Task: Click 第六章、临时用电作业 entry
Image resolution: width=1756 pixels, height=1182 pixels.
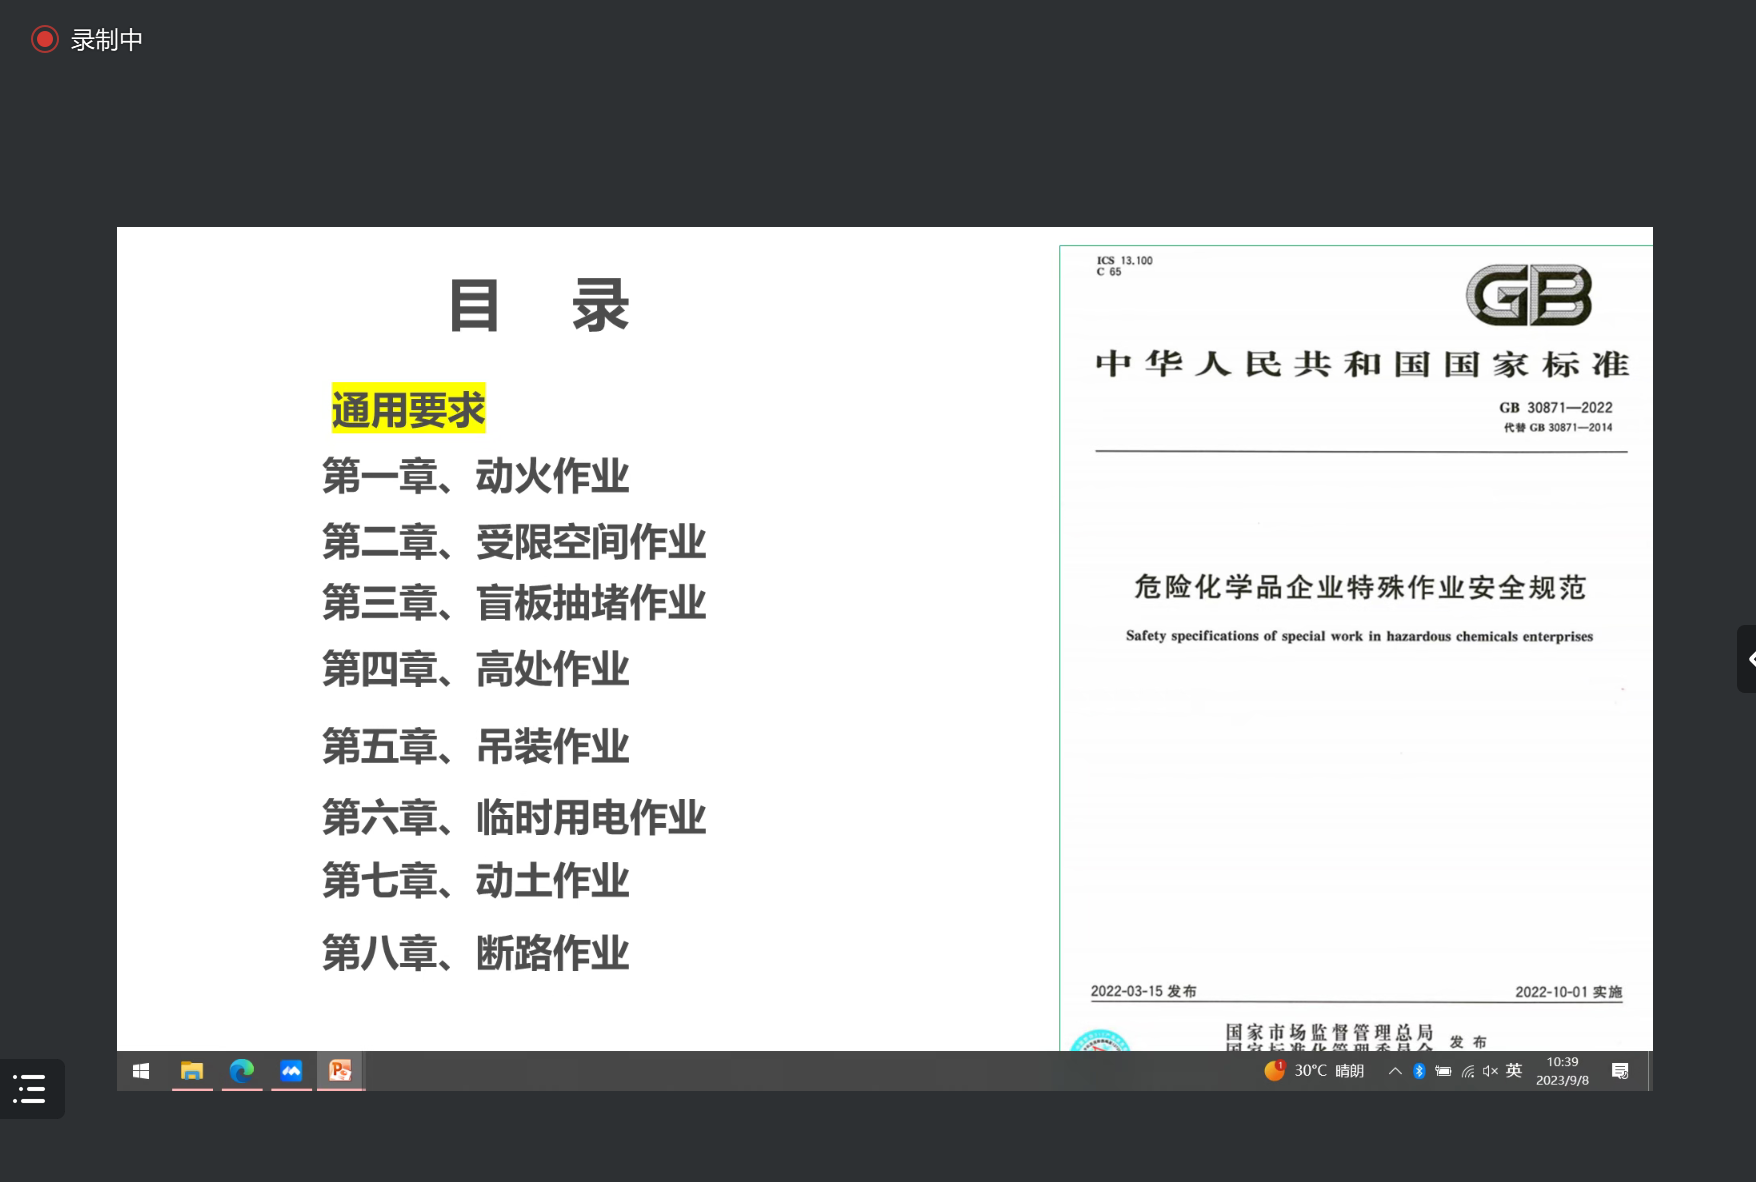Action: [514, 817]
